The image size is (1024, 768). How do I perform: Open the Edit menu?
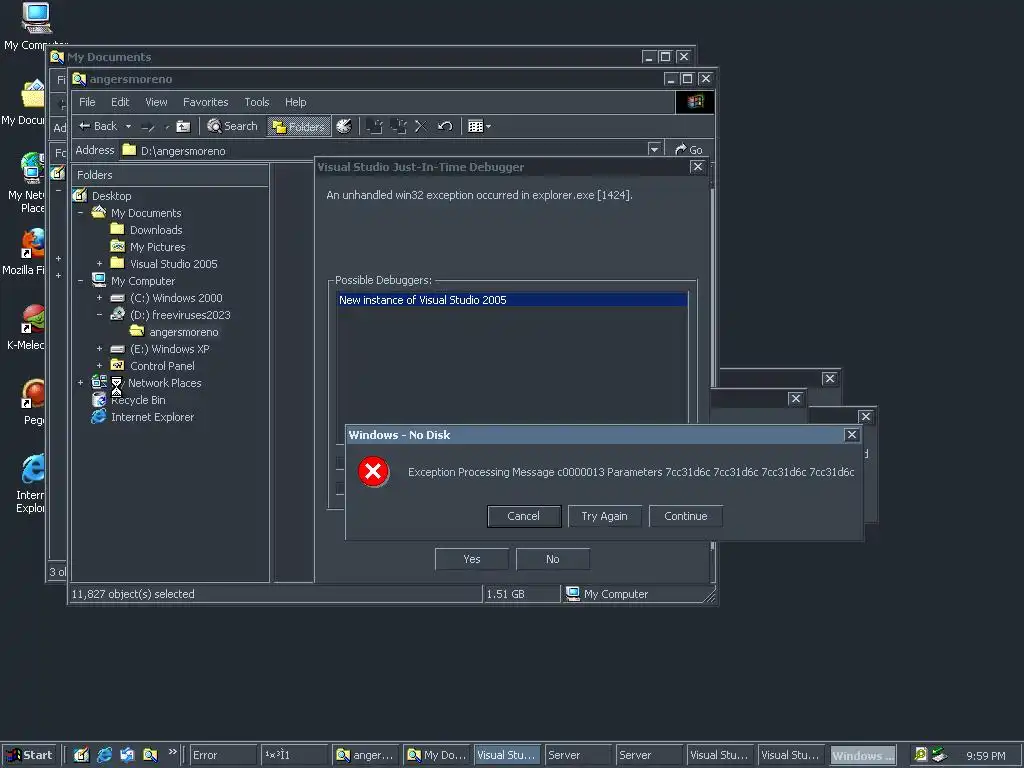pyautogui.click(x=120, y=102)
